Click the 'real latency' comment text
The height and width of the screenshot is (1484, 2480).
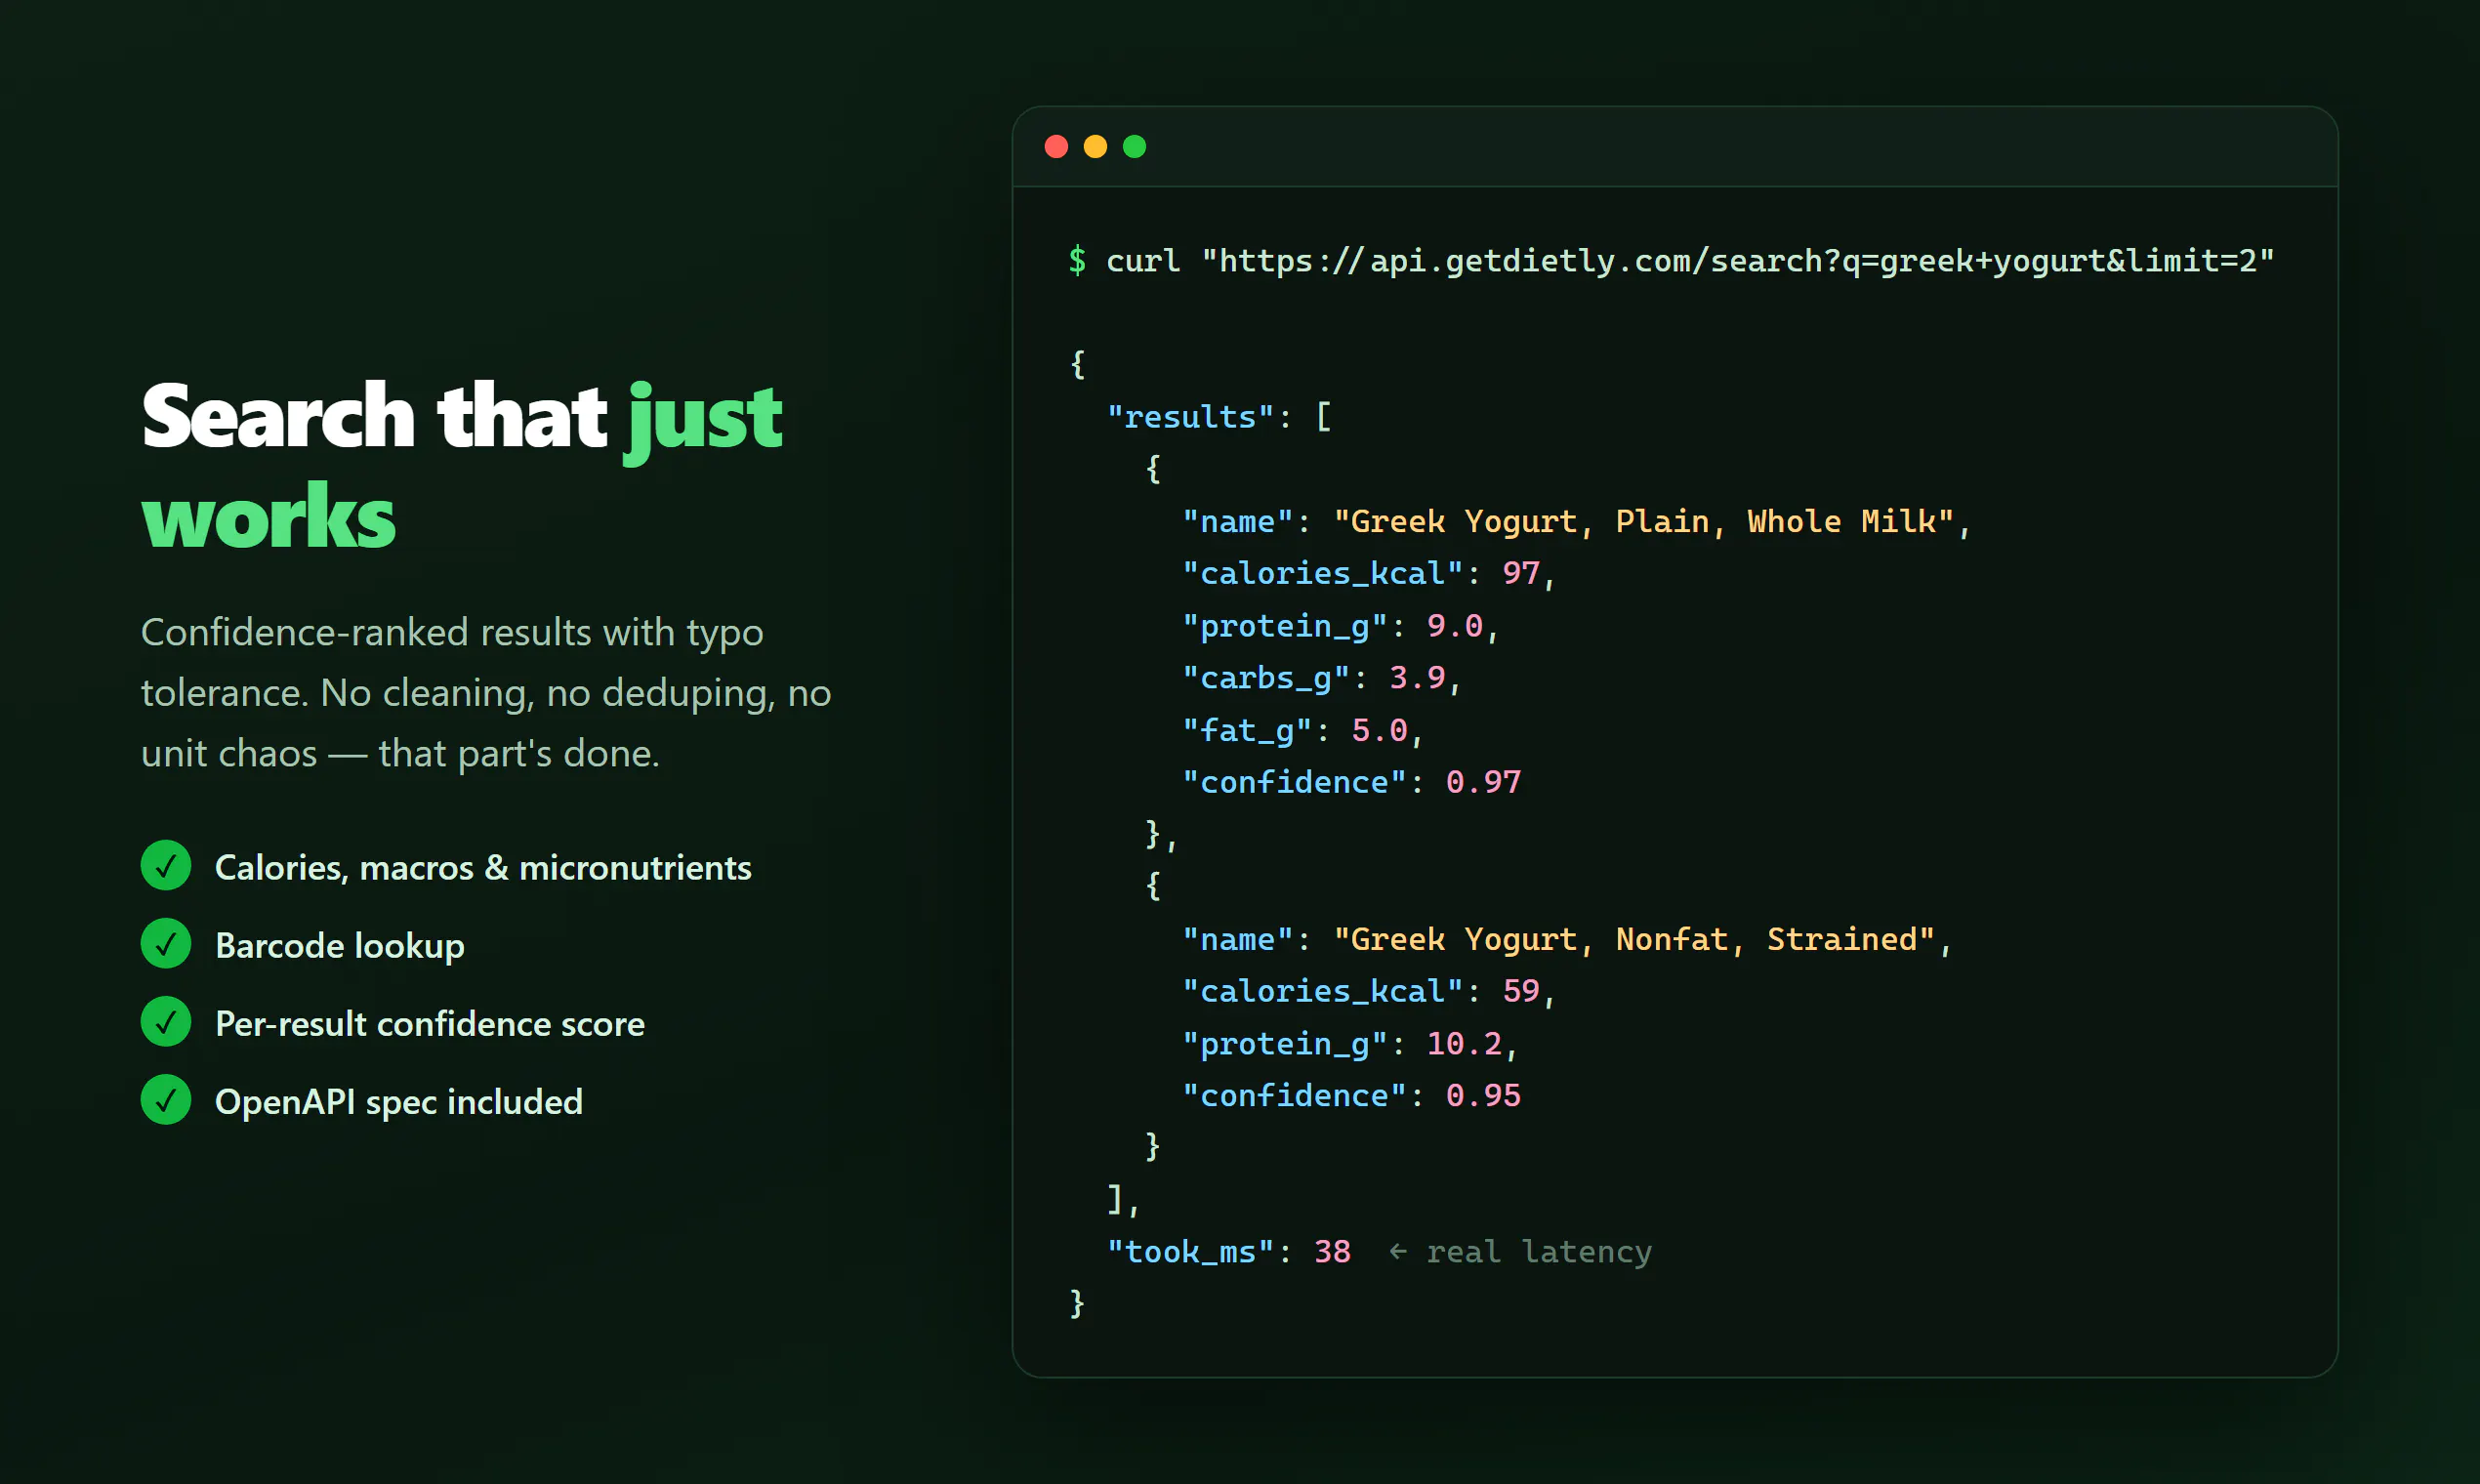1539,1253
